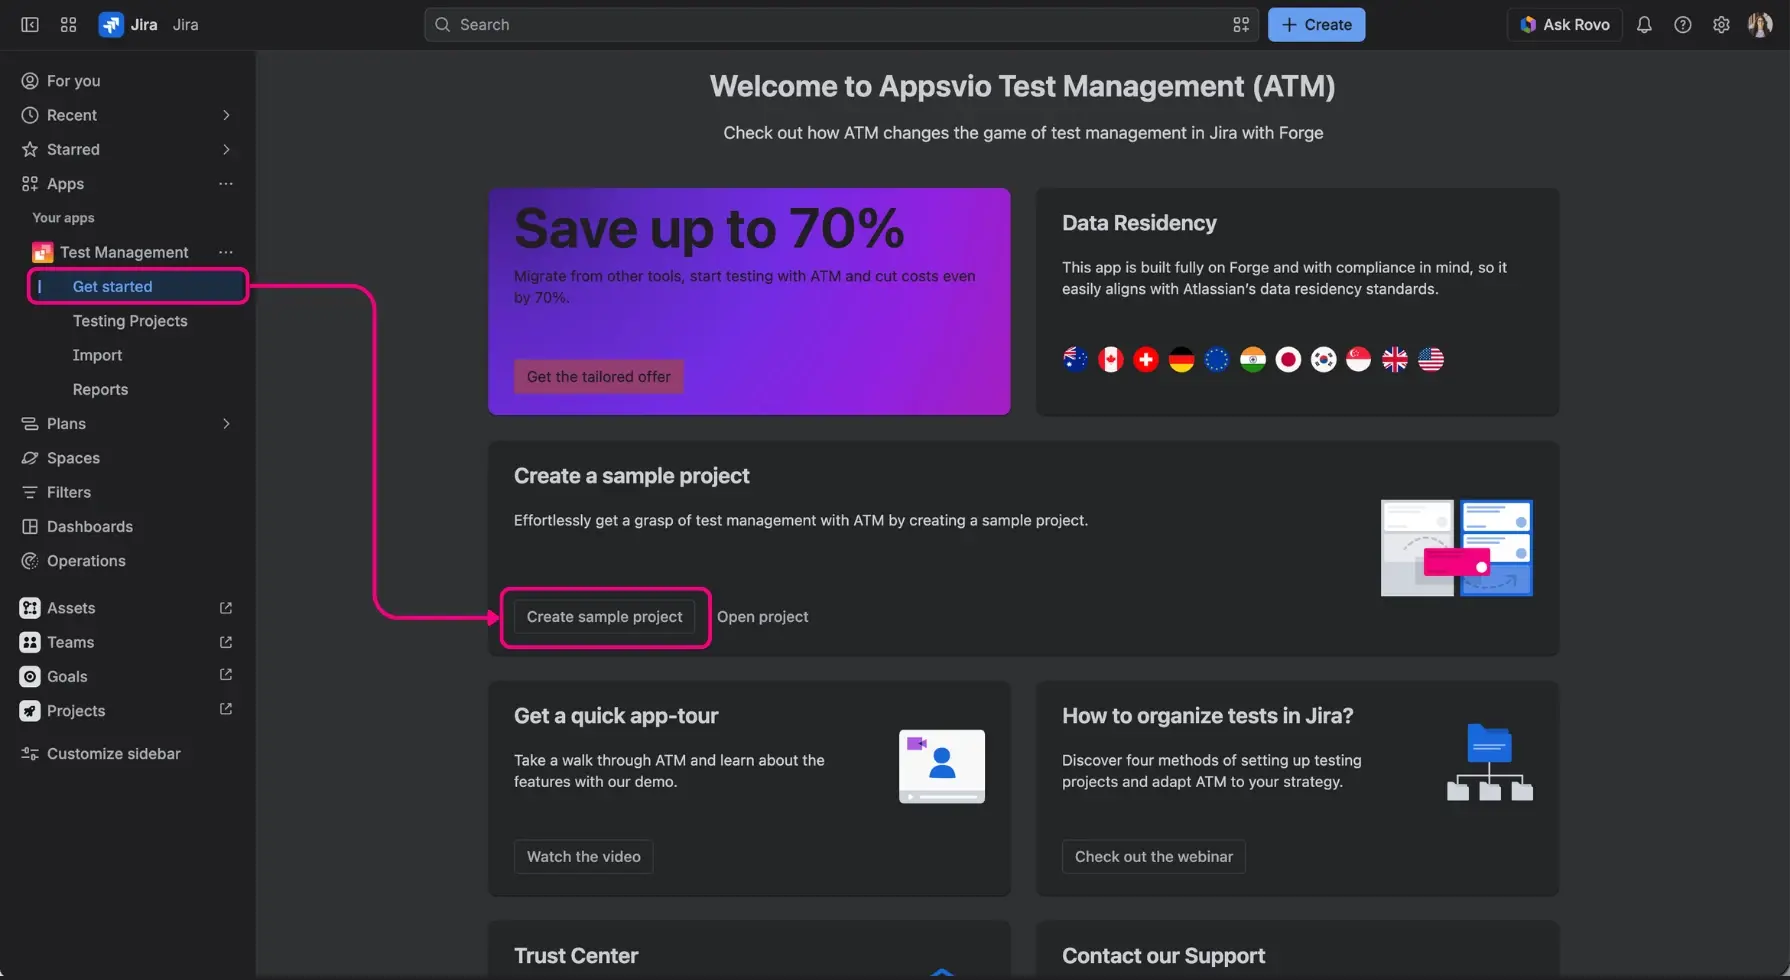Open Operations in the sidebar
The width and height of the screenshot is (1790, 980).
86,561
